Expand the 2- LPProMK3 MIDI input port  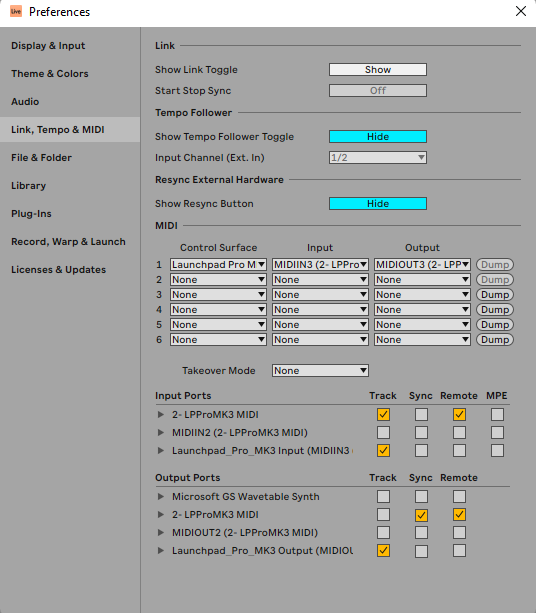[160, 414]
